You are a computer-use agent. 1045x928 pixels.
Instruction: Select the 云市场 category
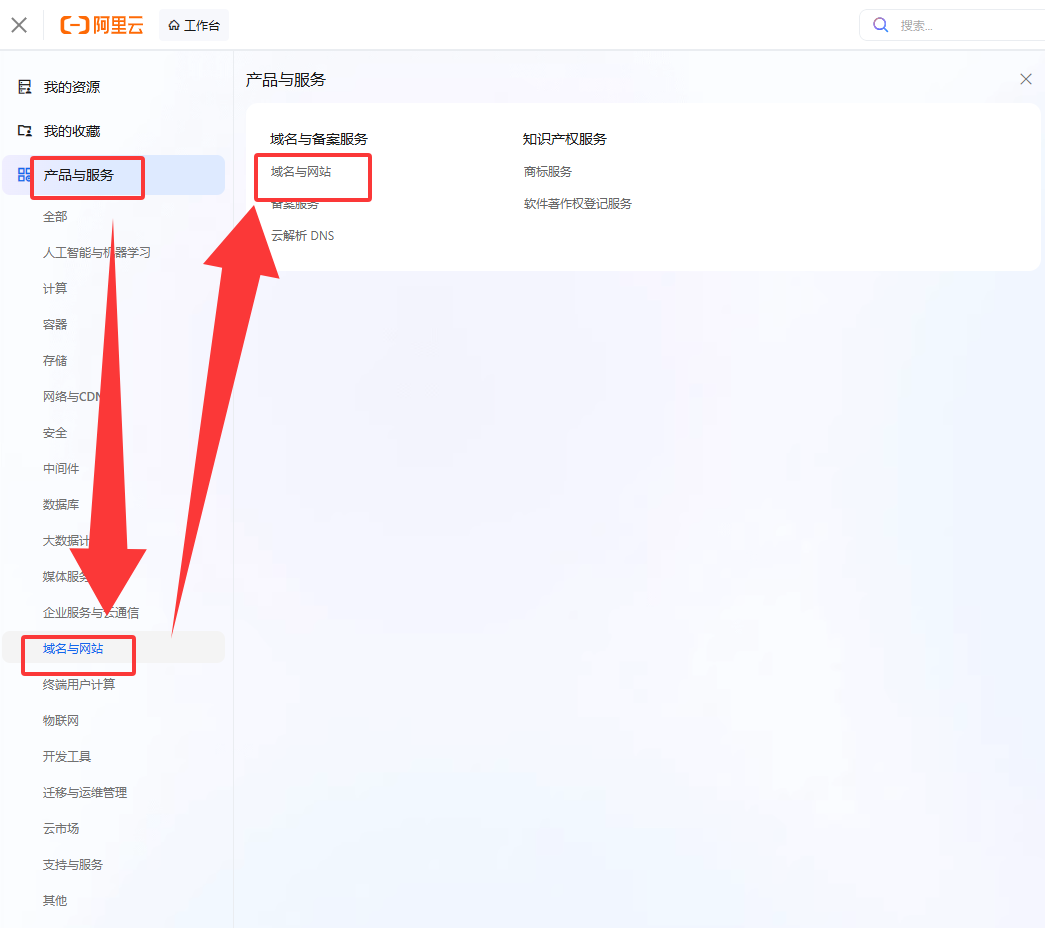(x=61, y=829)
